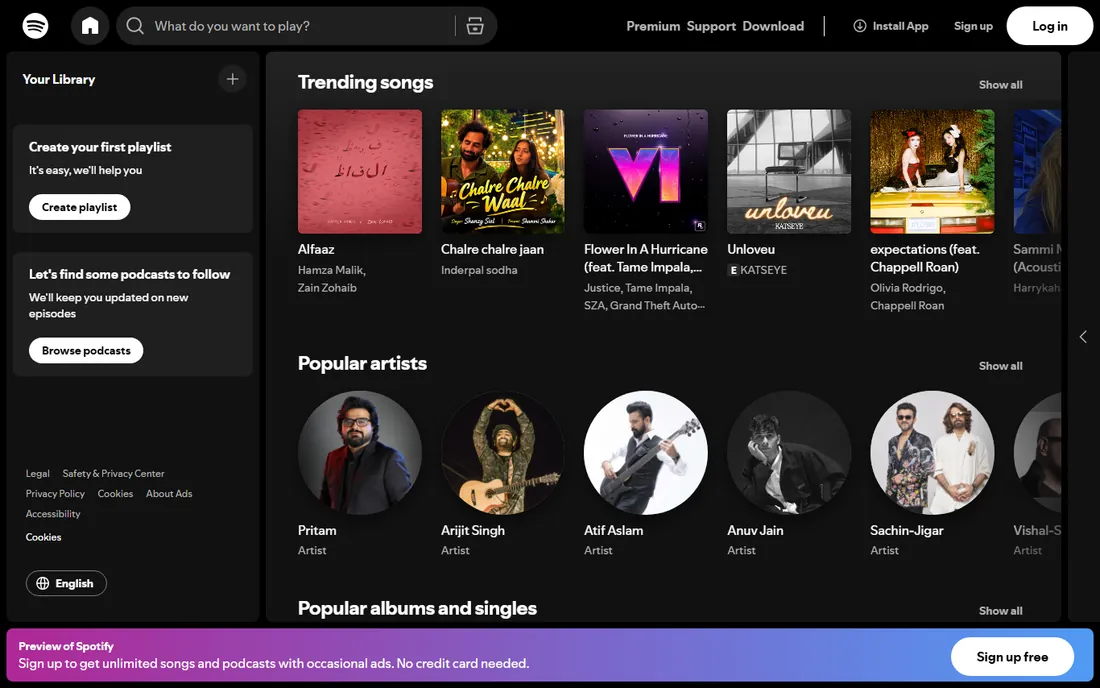Open the Browse icon in search bar
1100x688 pixels.
(475, 26)
